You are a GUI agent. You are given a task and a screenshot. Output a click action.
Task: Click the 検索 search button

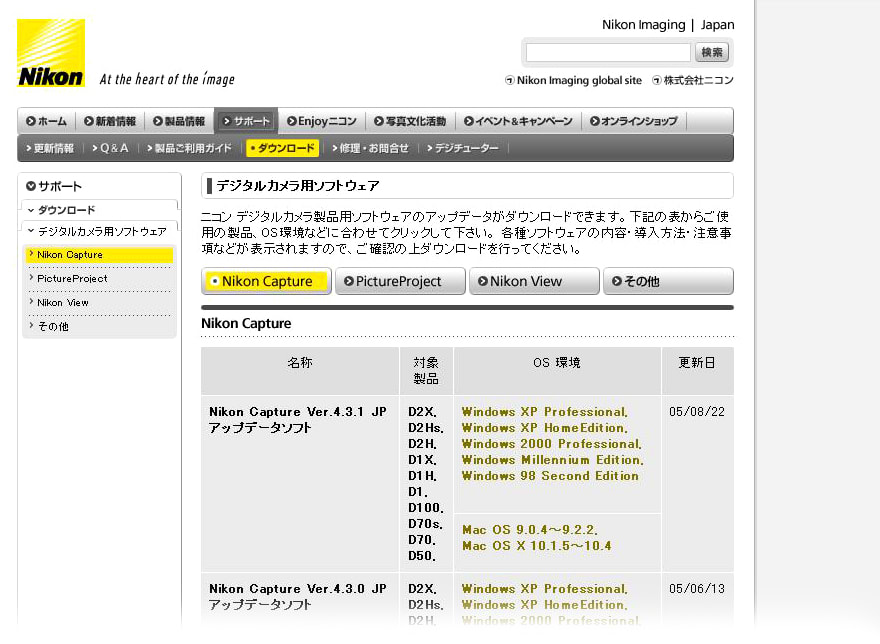pos(712,53)
